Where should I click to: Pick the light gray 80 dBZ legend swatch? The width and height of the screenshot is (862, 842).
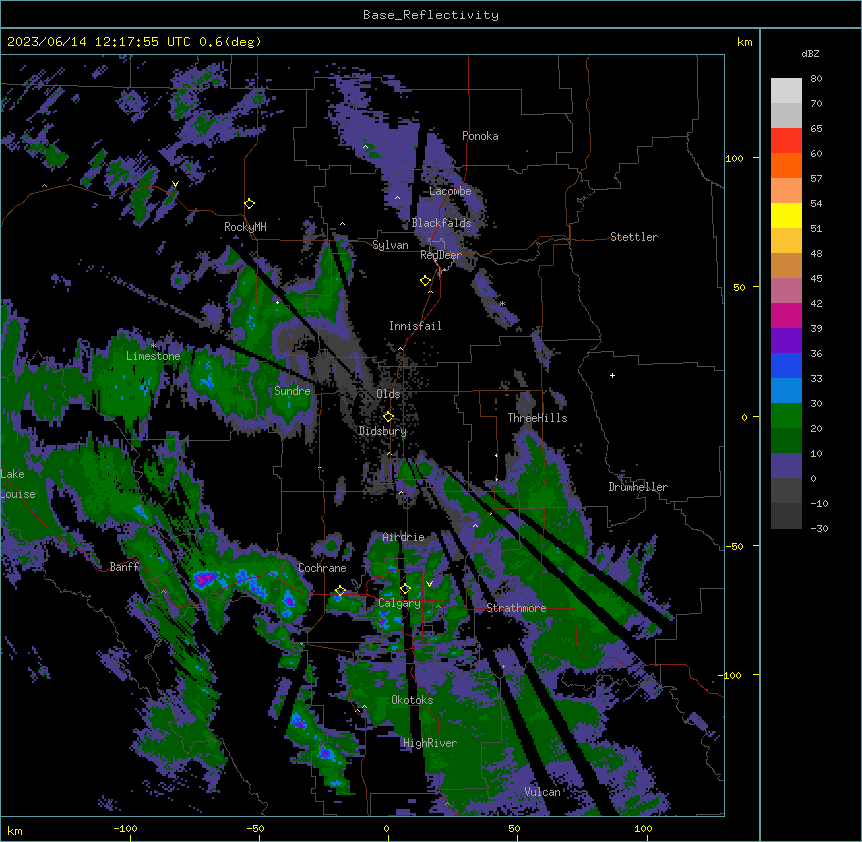click(786, 90)
